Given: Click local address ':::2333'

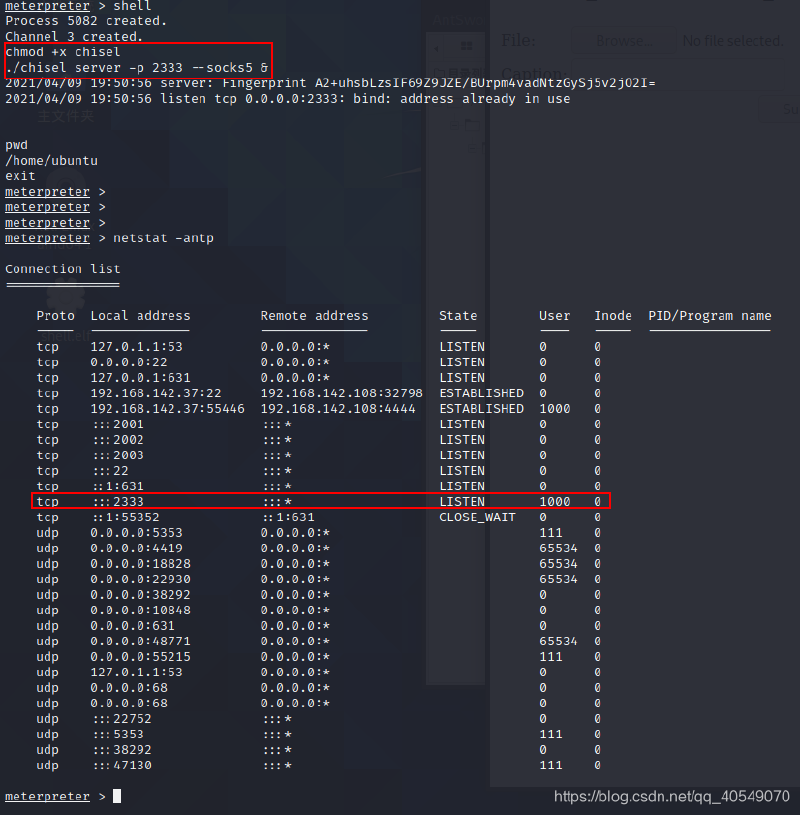Looking at the screenshot, I should (x=119, y=502).
